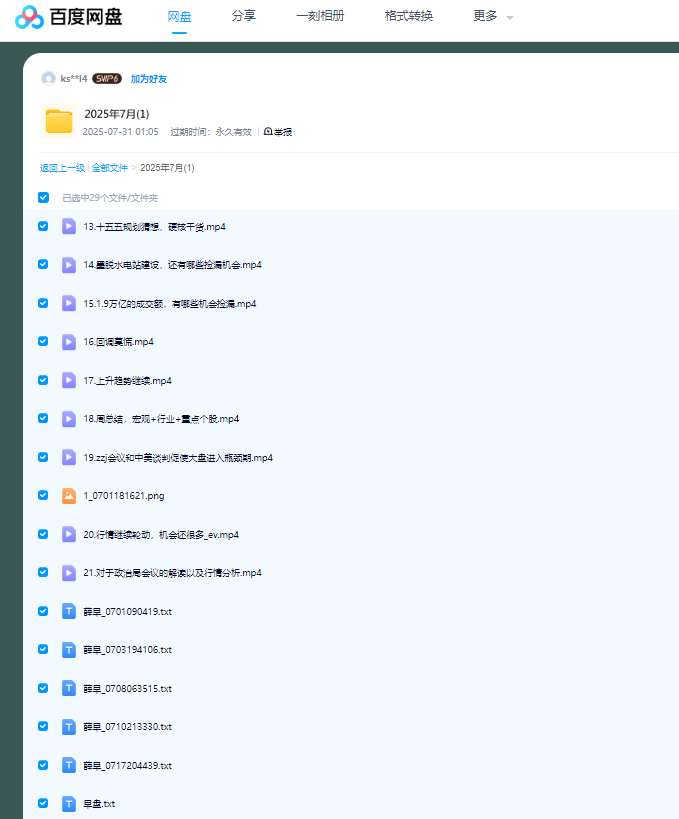Click text icon of 薛早_0703194106.txt
Image resolution: width=679 pixels, height=819 pixels.
coord(69,650)
